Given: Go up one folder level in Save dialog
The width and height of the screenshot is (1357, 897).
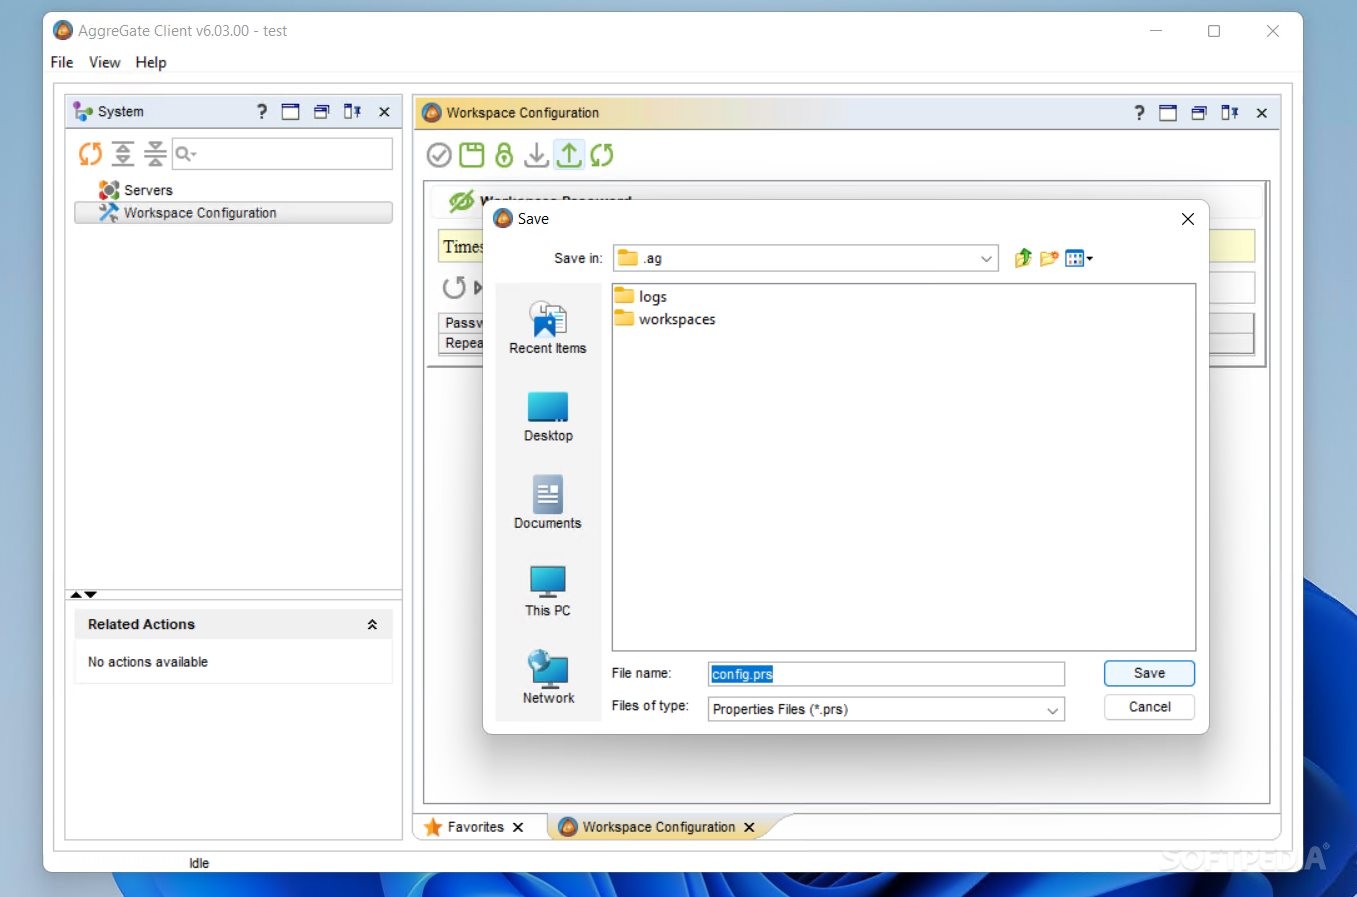Looking at the screenshot, I should click(1022, 258).
